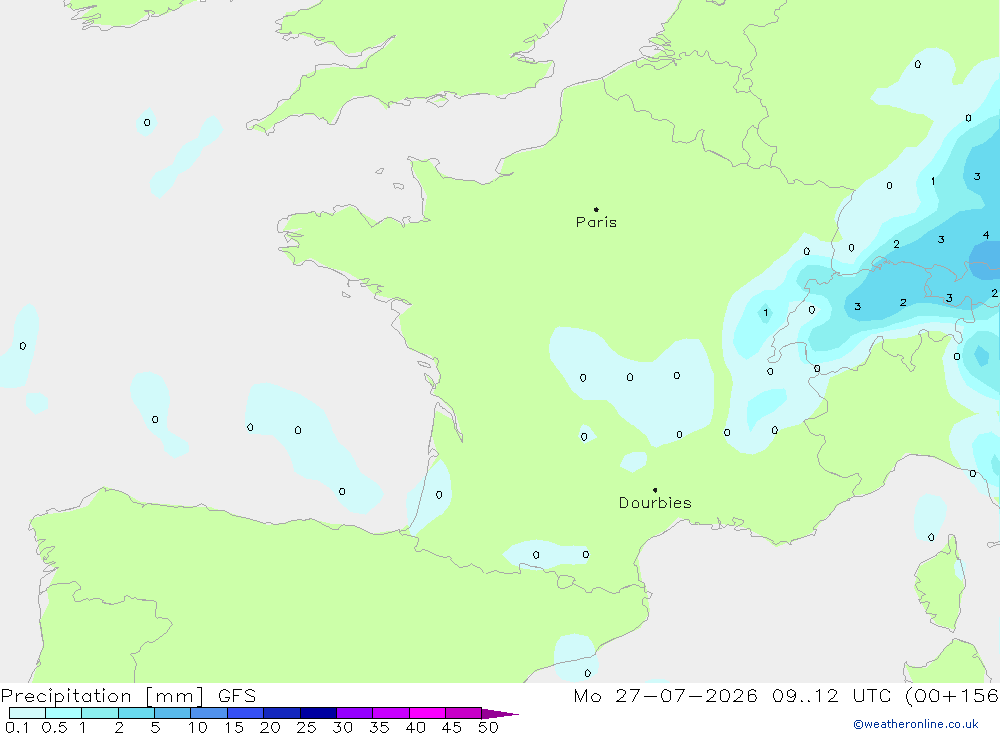The width and height of the screenshot is (1000, 733).
Task: Click the 'Precipitation [mm]' title text
Action: (x=102, y=696)
